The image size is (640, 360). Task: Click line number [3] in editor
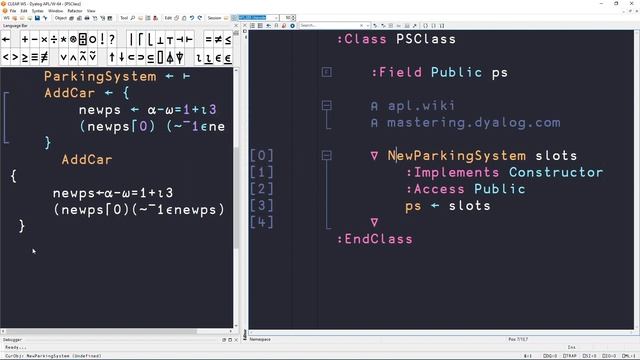pos(262,205)
